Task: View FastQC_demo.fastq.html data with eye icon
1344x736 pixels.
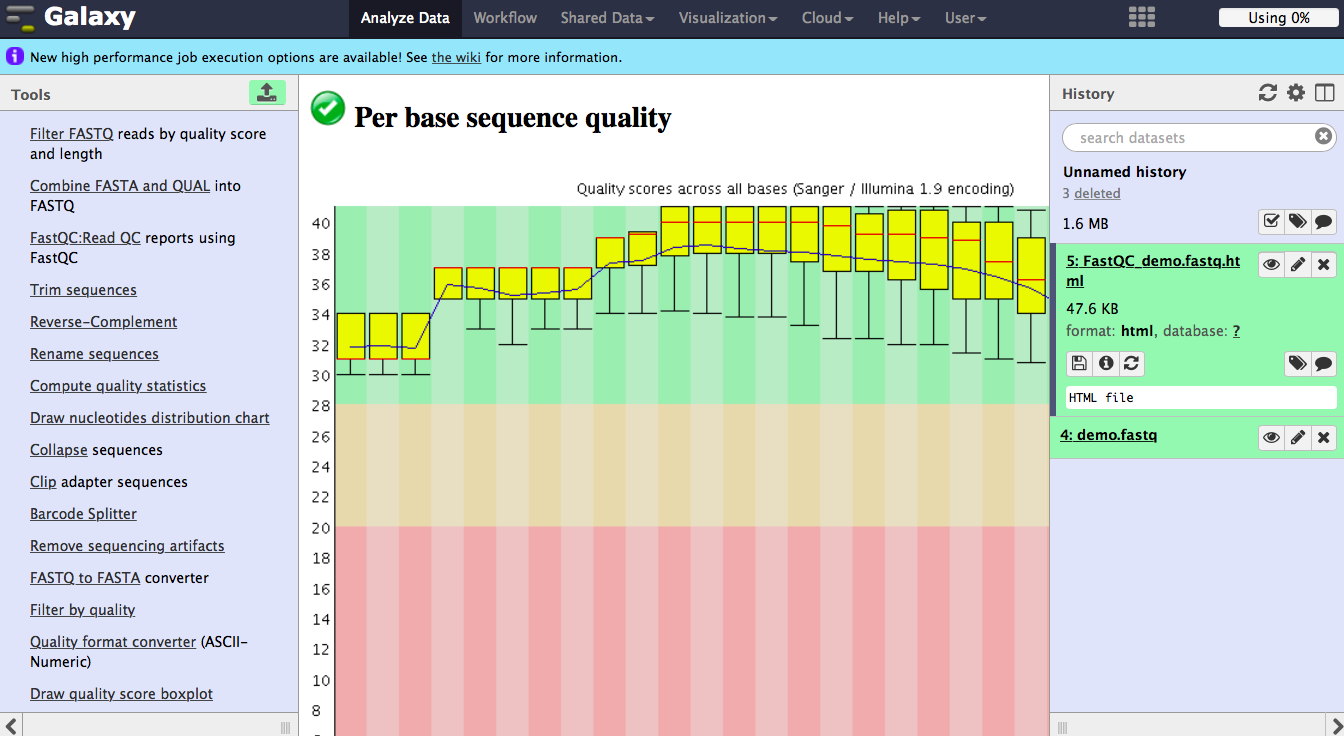Action: [1271, 265]
